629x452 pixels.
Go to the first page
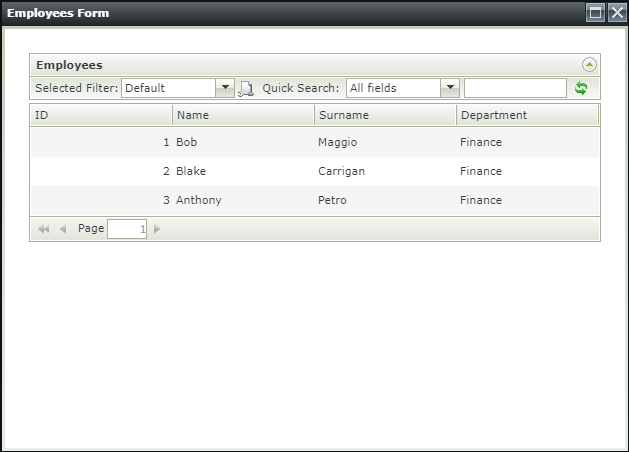43,229
